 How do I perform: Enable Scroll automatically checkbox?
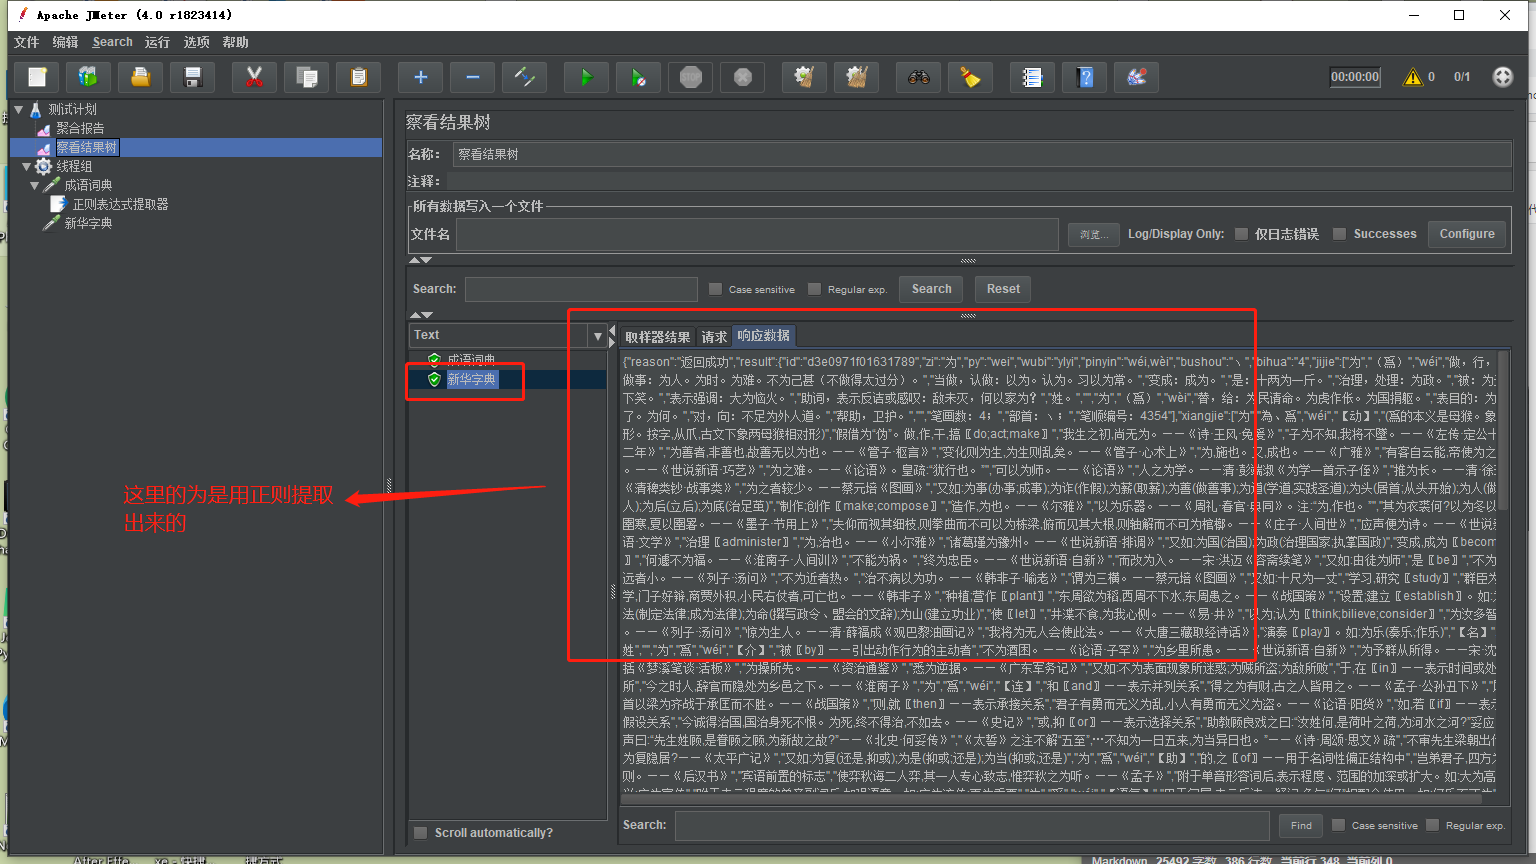tap(421, 832)
